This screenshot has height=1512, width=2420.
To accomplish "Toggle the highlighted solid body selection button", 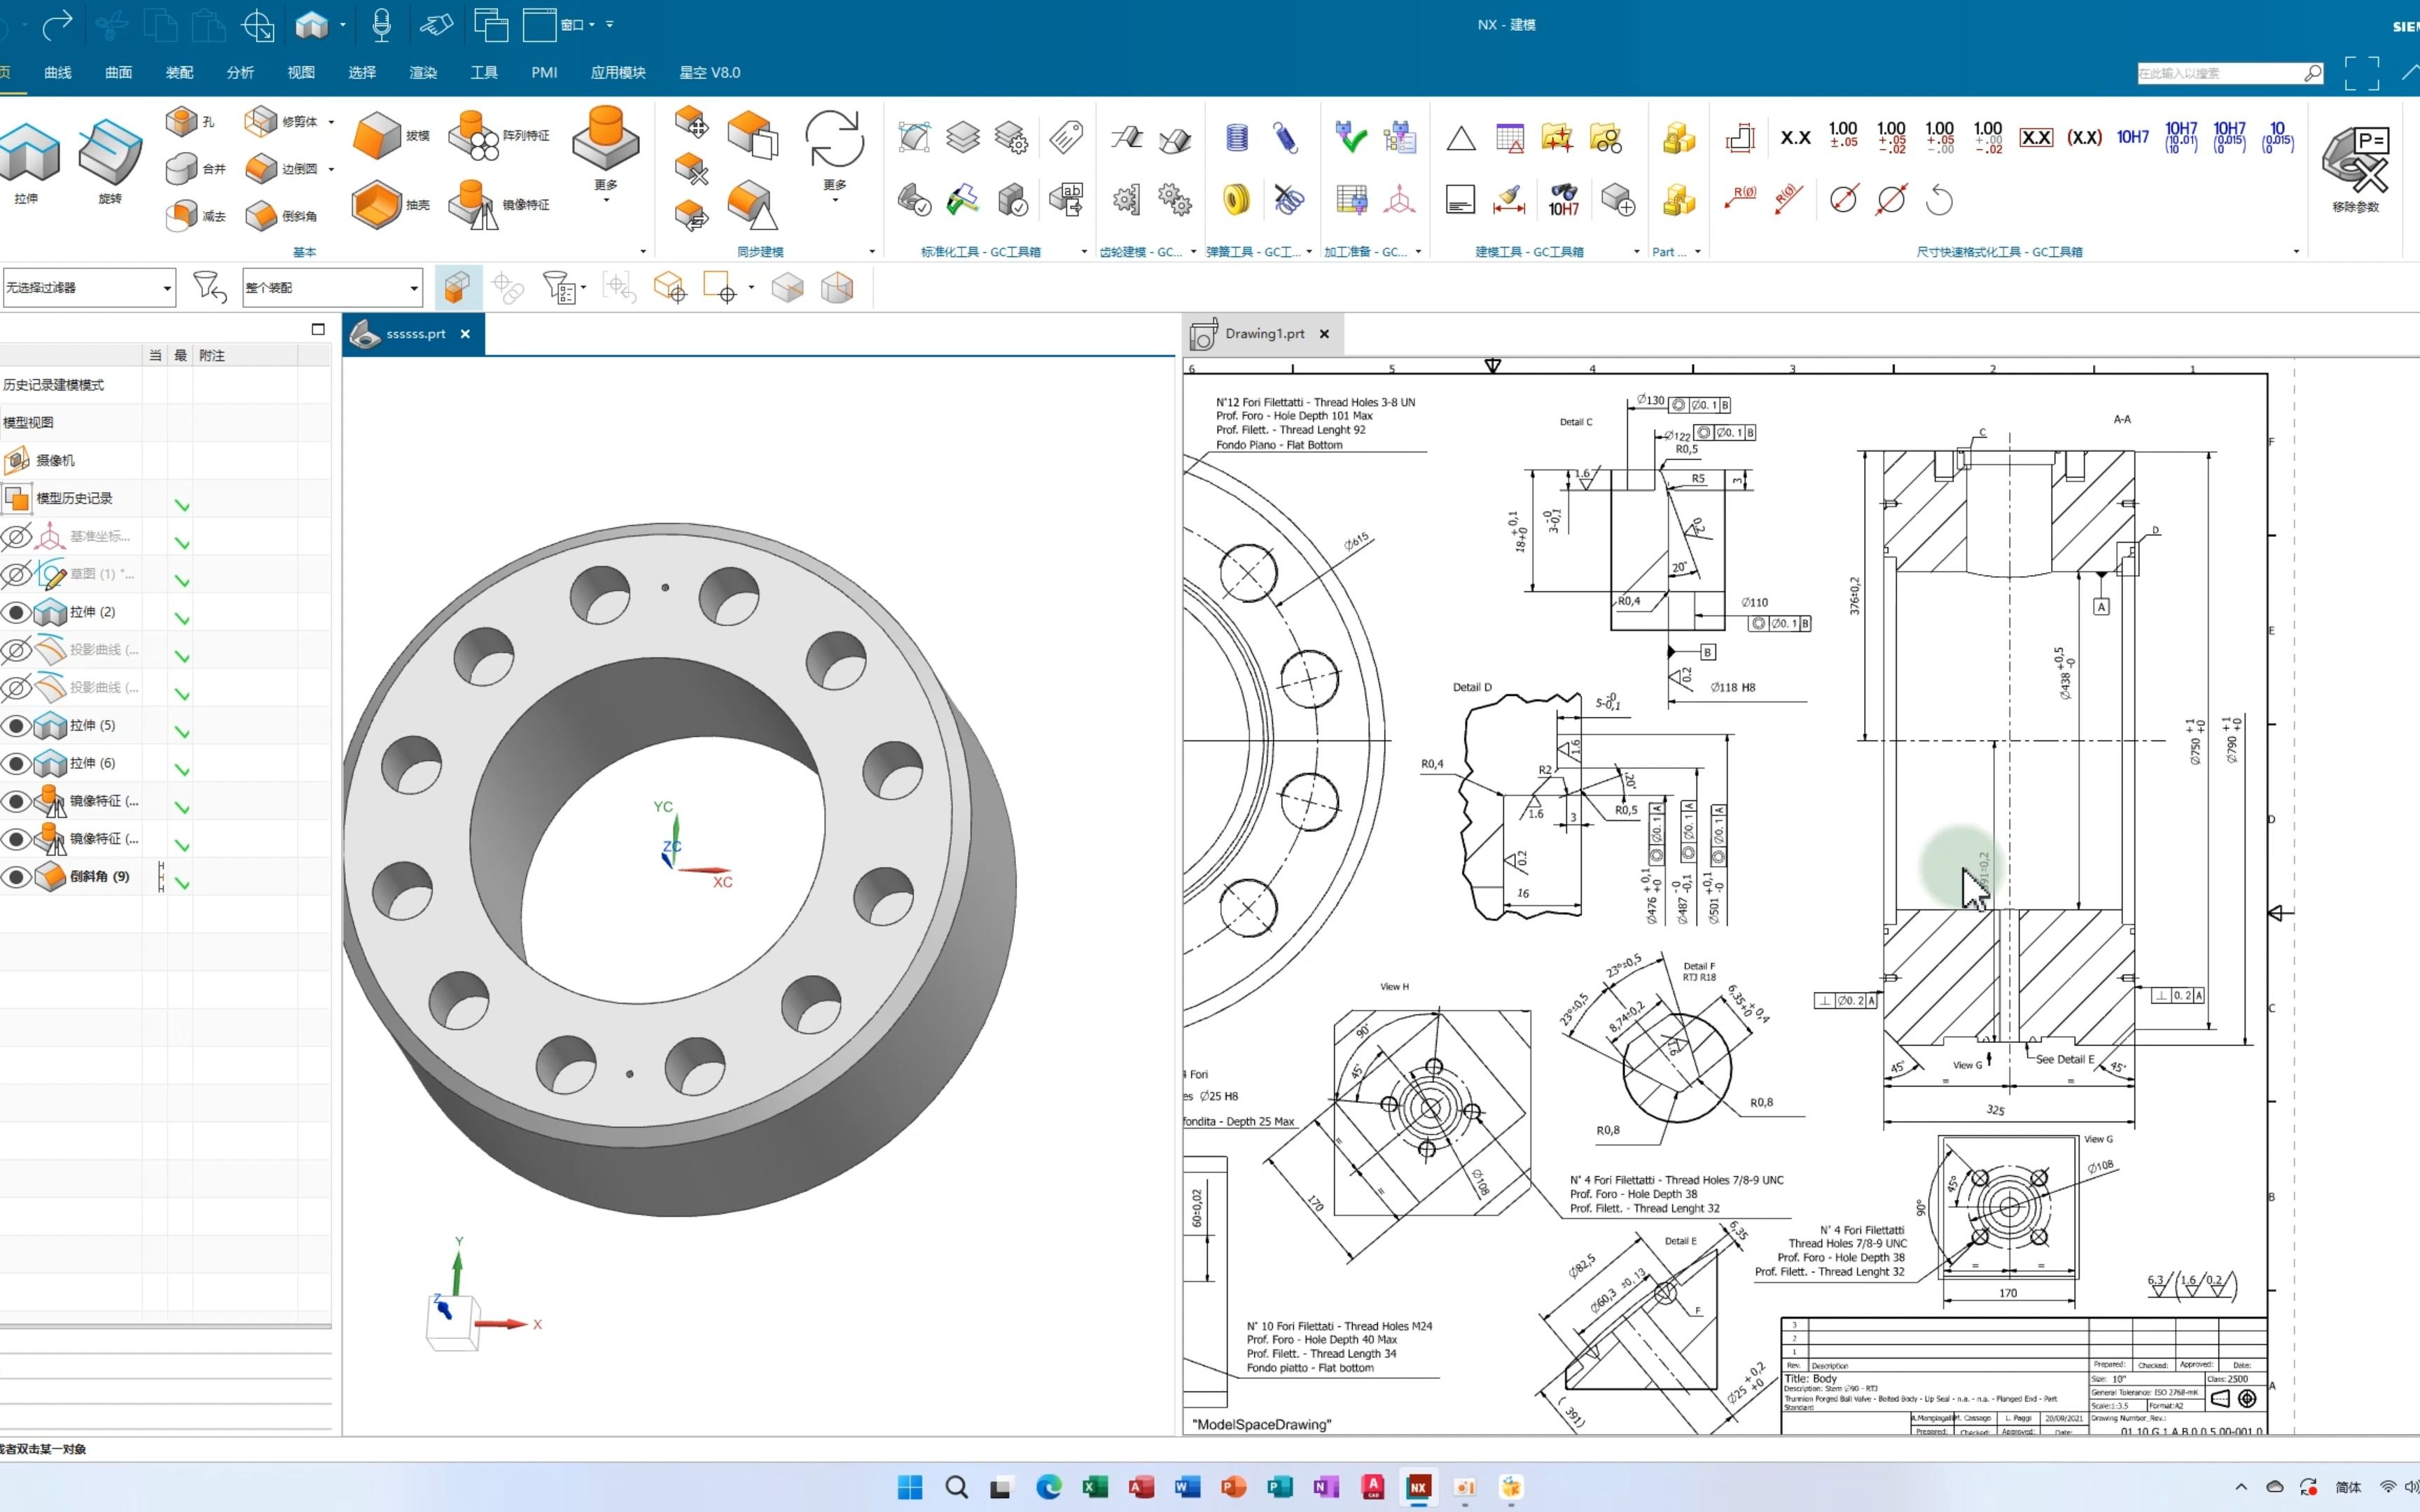I will tap(458, 287).
